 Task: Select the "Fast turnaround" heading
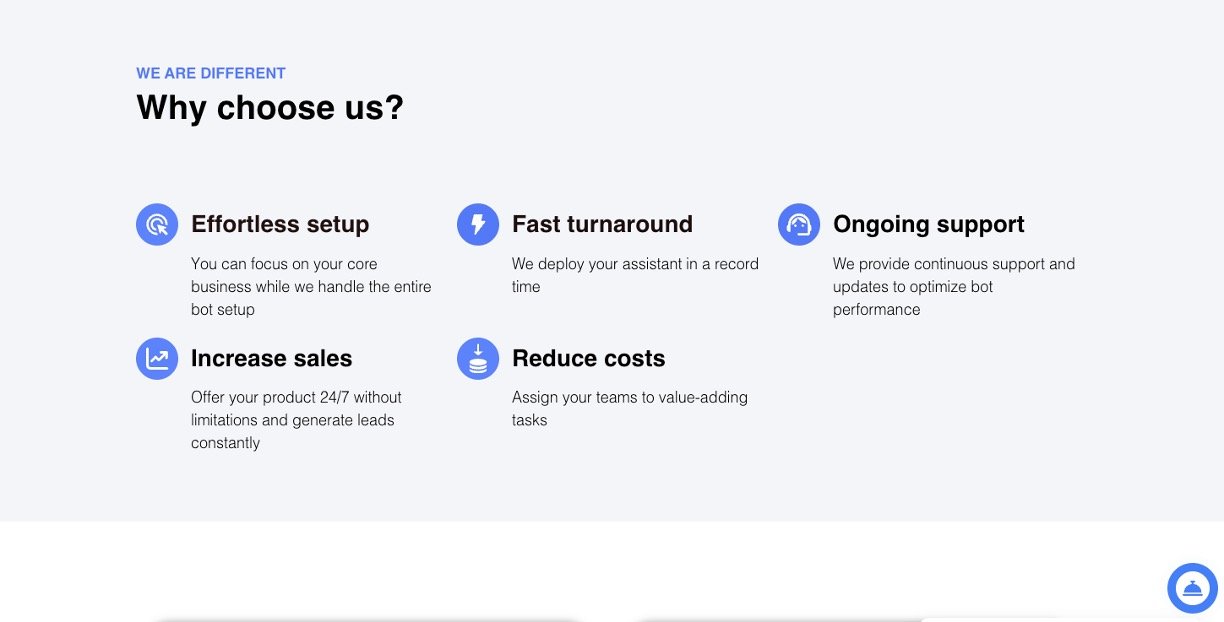pyautogui.click(x=602, y=224)
